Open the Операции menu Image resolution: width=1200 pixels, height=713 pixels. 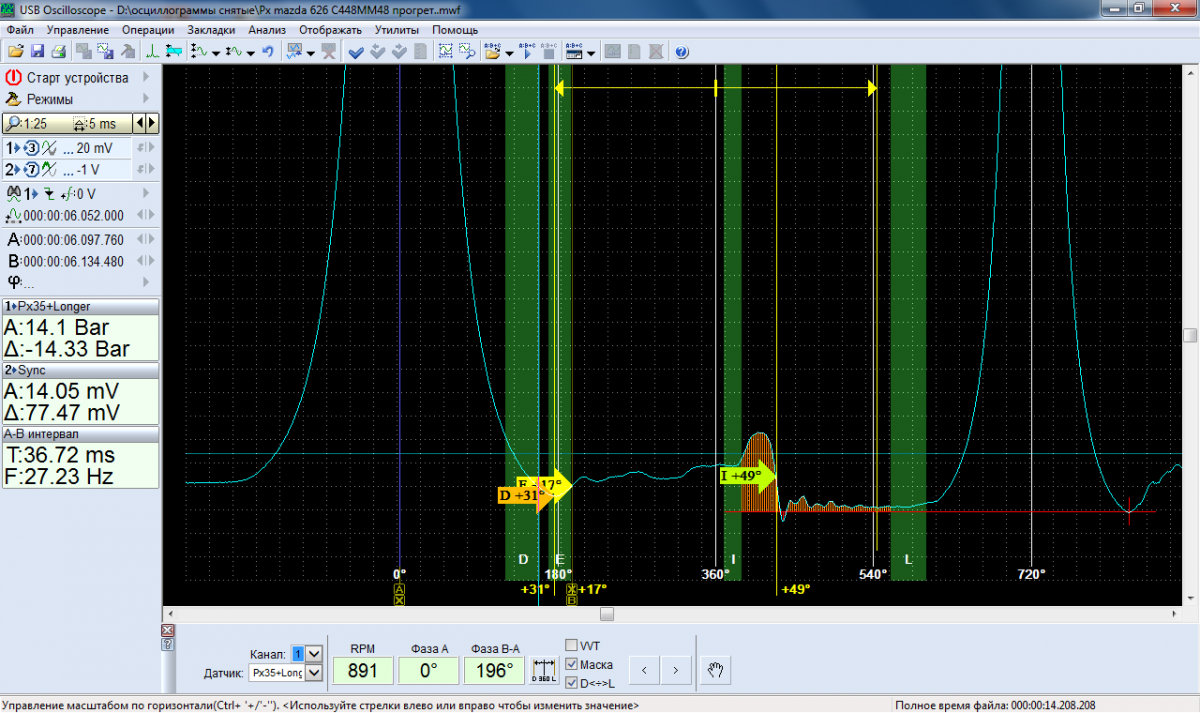click(x=148, y=30)
